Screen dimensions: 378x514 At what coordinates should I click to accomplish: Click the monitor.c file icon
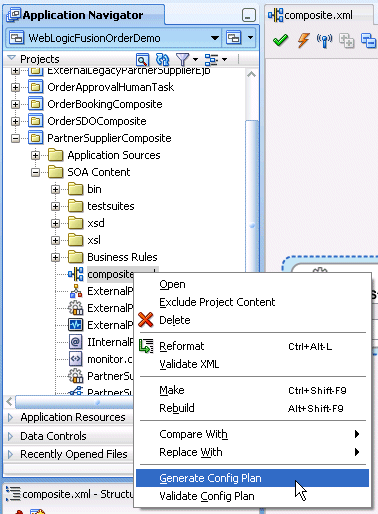pos(75,359)
